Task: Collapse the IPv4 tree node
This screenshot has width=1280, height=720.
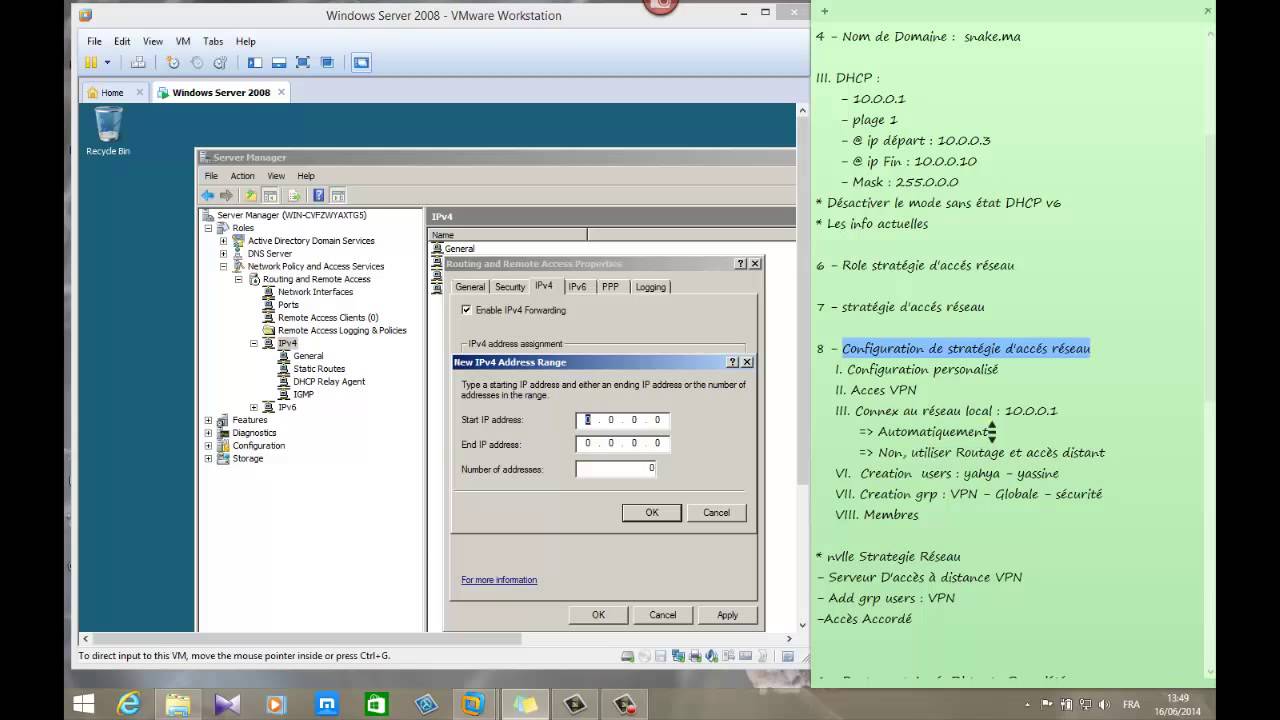Action: (254, 343)
